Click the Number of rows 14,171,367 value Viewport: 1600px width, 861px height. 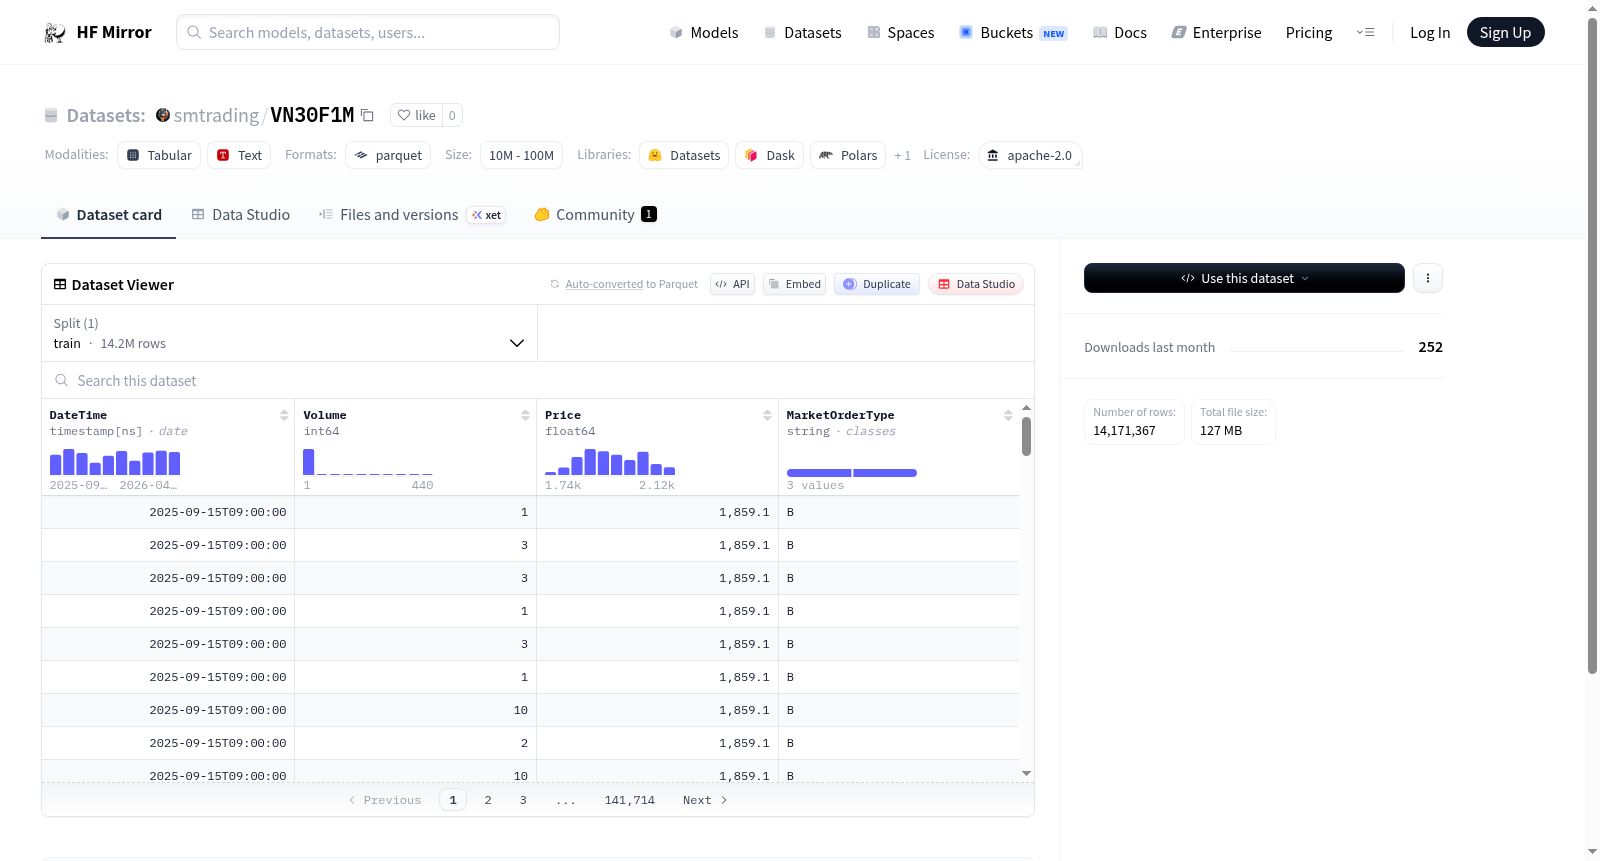coord(1124,431)
